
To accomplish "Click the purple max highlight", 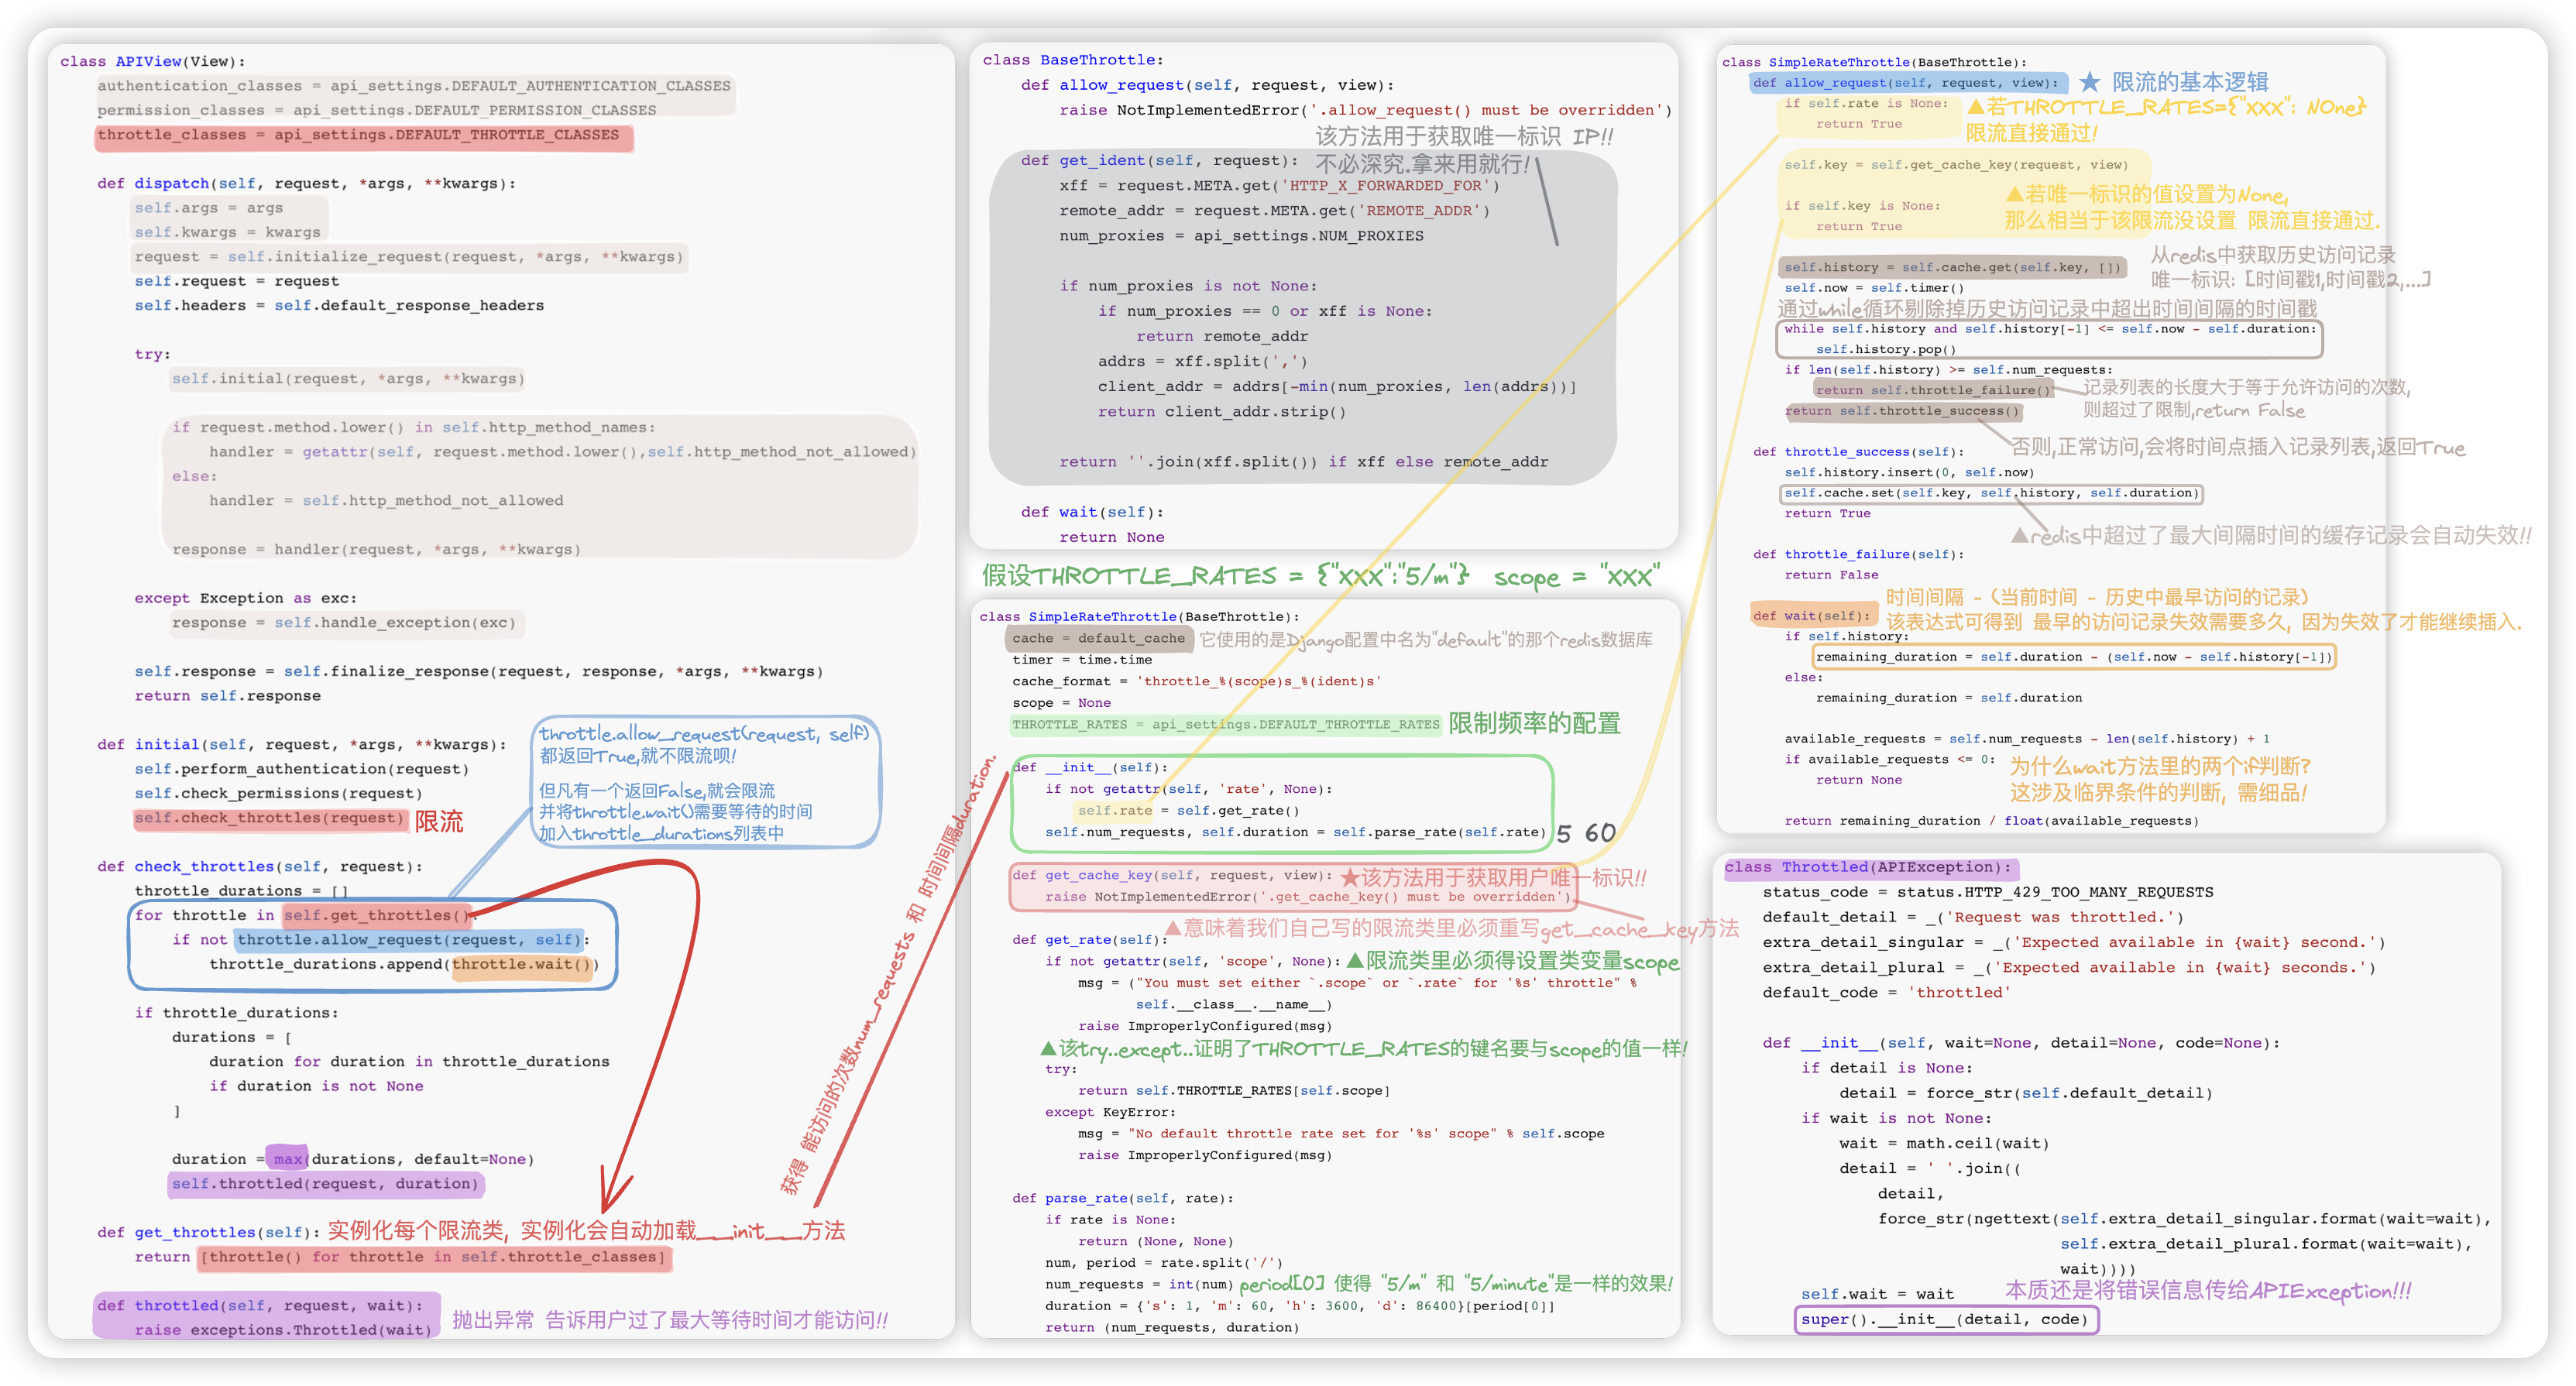I will pos(287,1159).
